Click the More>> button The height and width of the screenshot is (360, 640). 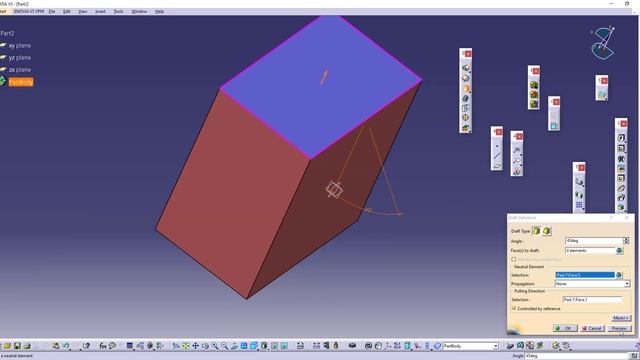click(x=621, y=318)
